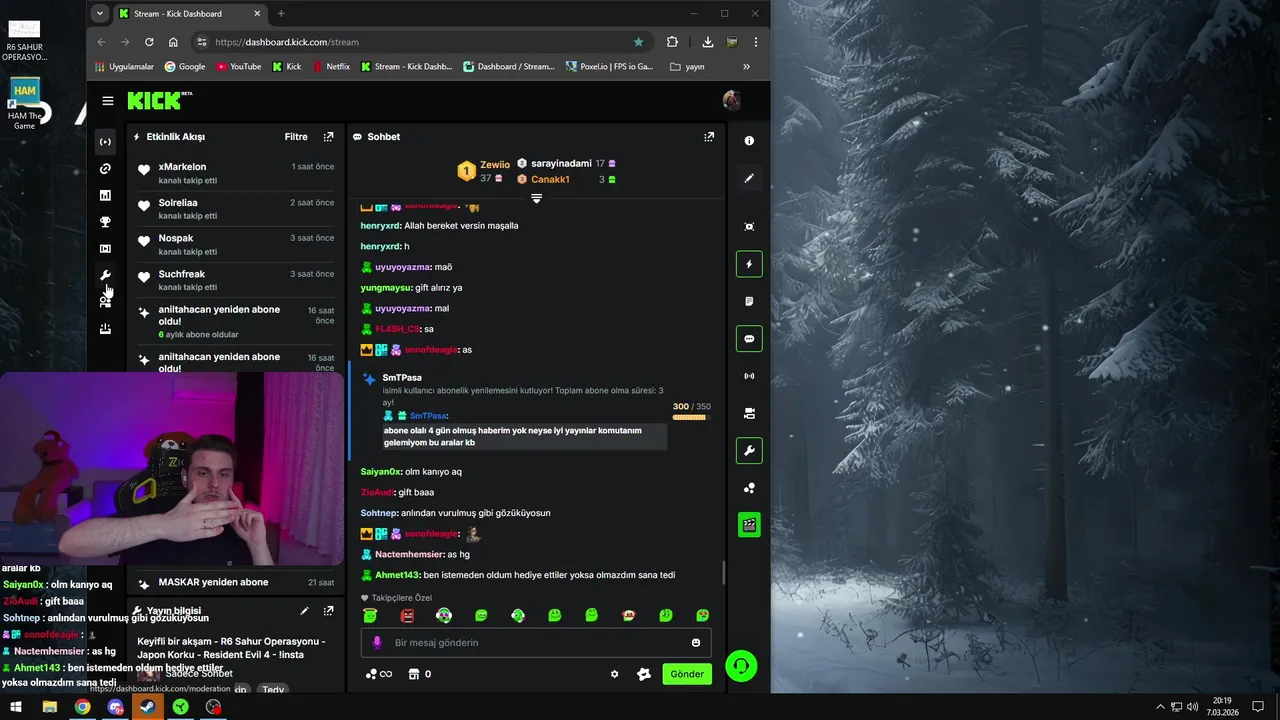This screenshot has width=1280, height=720.
Task: Select the headphones emote
Action: 444,615
